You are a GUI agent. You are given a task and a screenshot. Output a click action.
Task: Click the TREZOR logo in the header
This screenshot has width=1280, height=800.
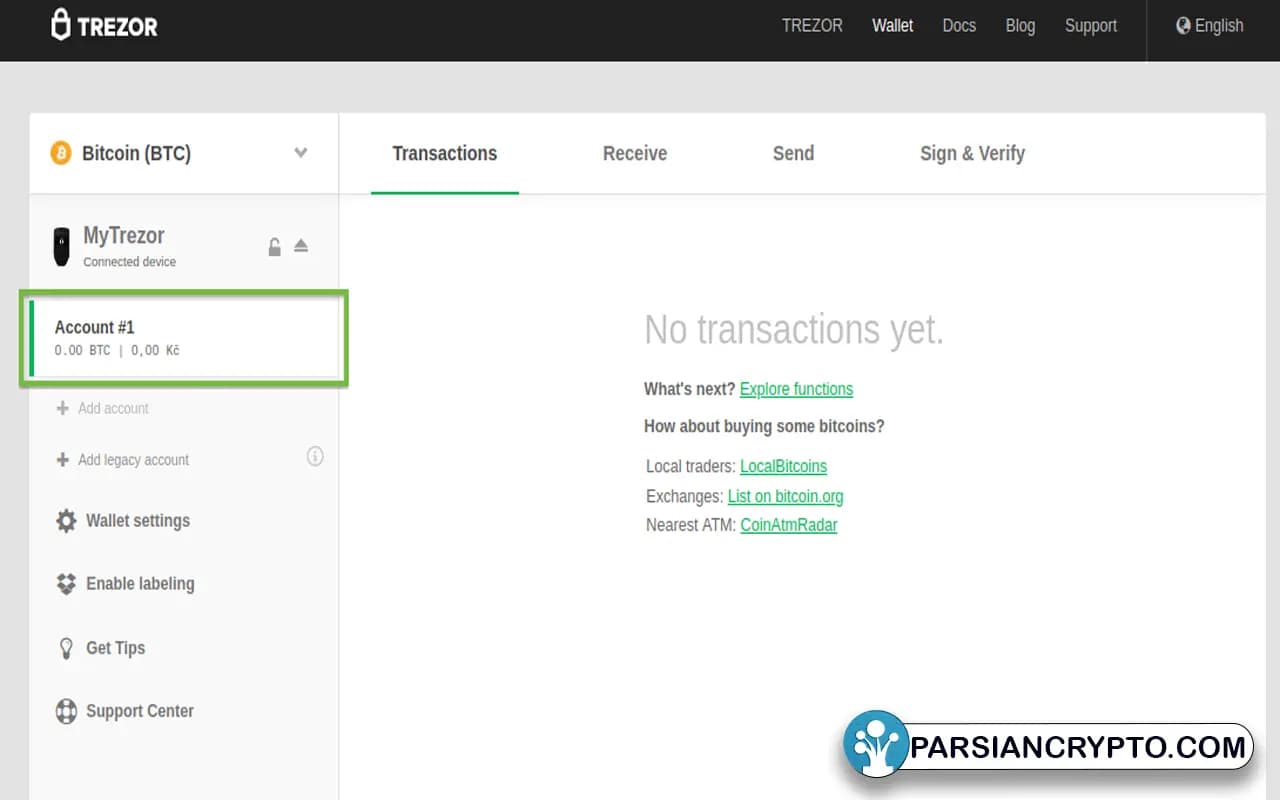105,25
